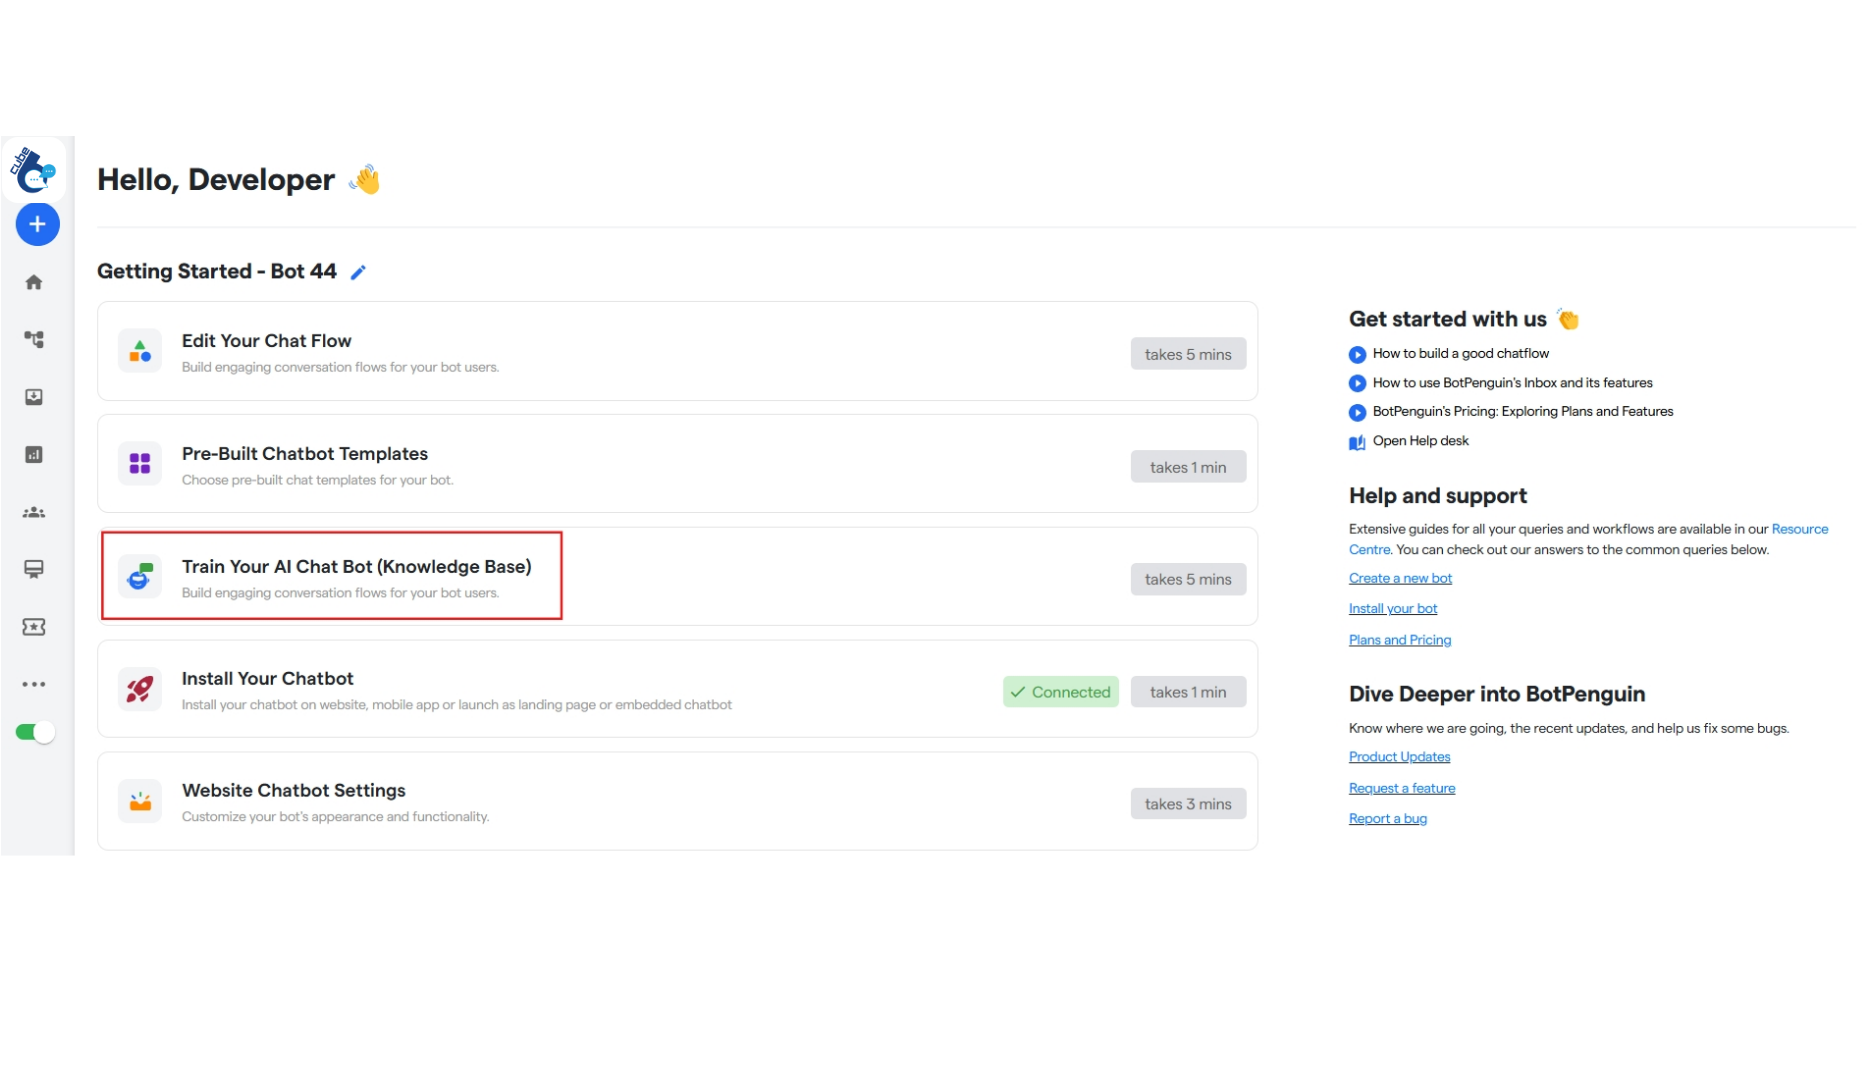This screenshot has height=1080, width=1866.
Task: Click takes 1 min badge on Pre-Built Templates
Action: click(1188, 467)
